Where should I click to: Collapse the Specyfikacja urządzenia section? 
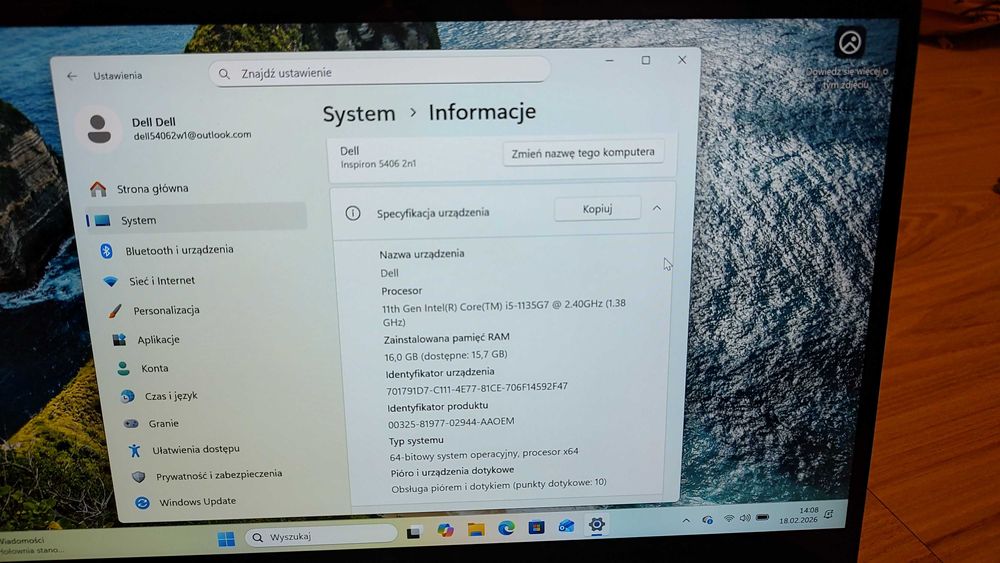[x=656, y=208]
